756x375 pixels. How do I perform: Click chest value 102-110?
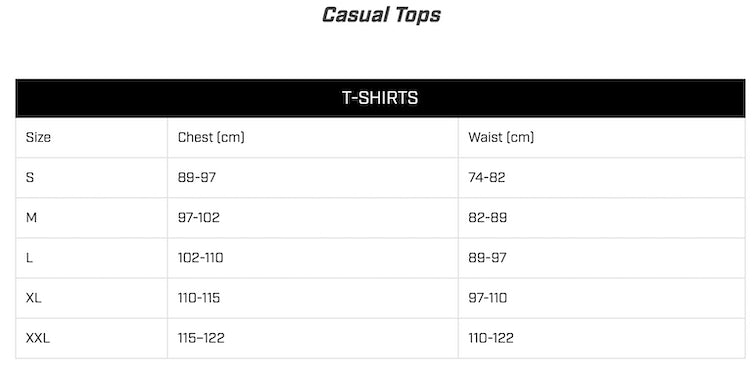tap(201, 258)
